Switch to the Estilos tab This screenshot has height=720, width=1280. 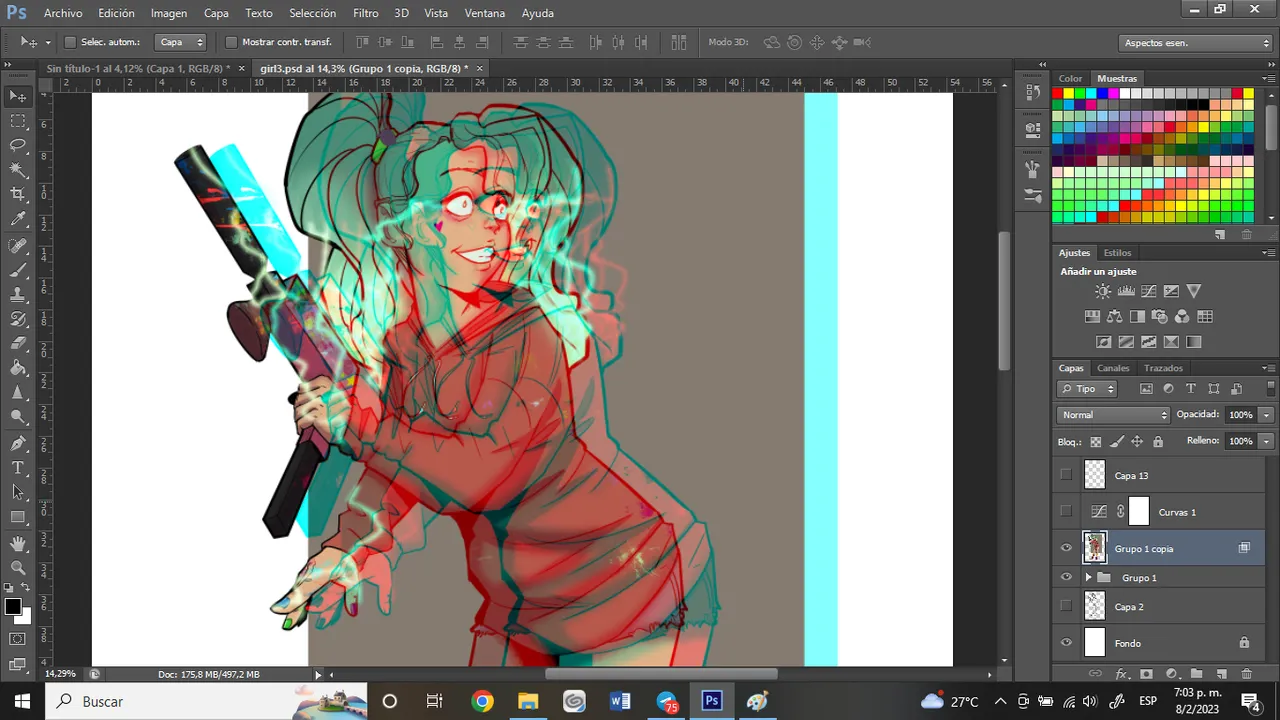pos(1117,253)
